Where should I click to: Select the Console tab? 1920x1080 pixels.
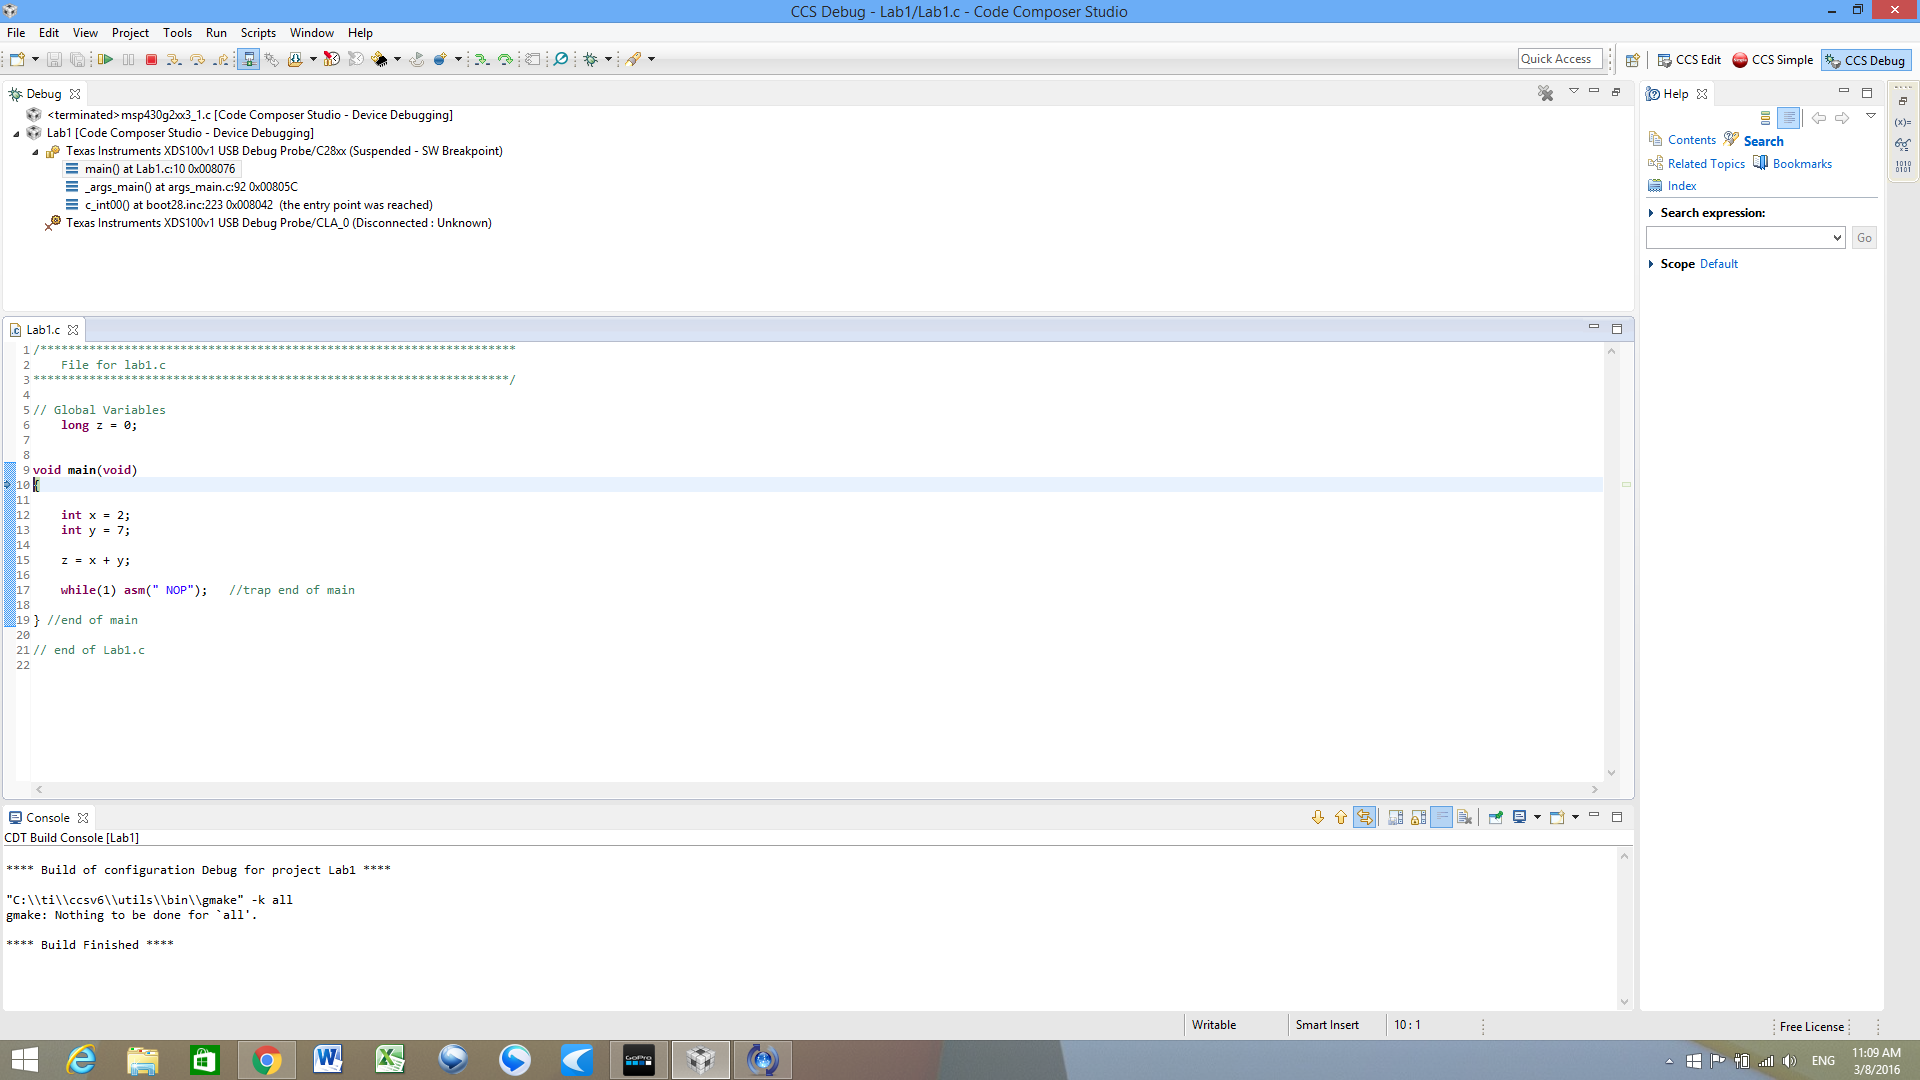pyautogui.click(x=47, y=818)
